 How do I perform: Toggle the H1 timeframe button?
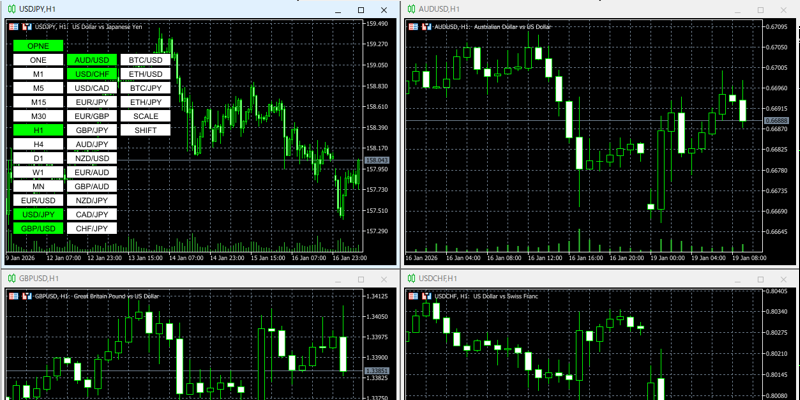(x=38, y=130)
